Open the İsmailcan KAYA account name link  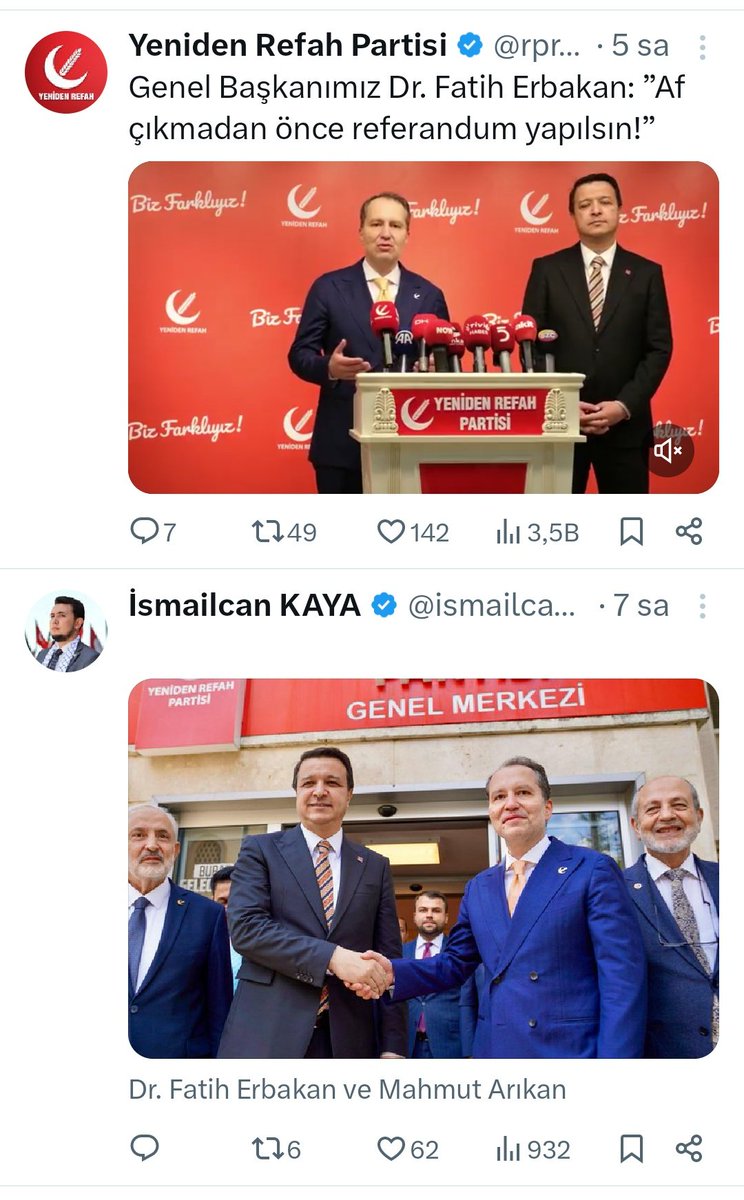[x=245, y=605]
